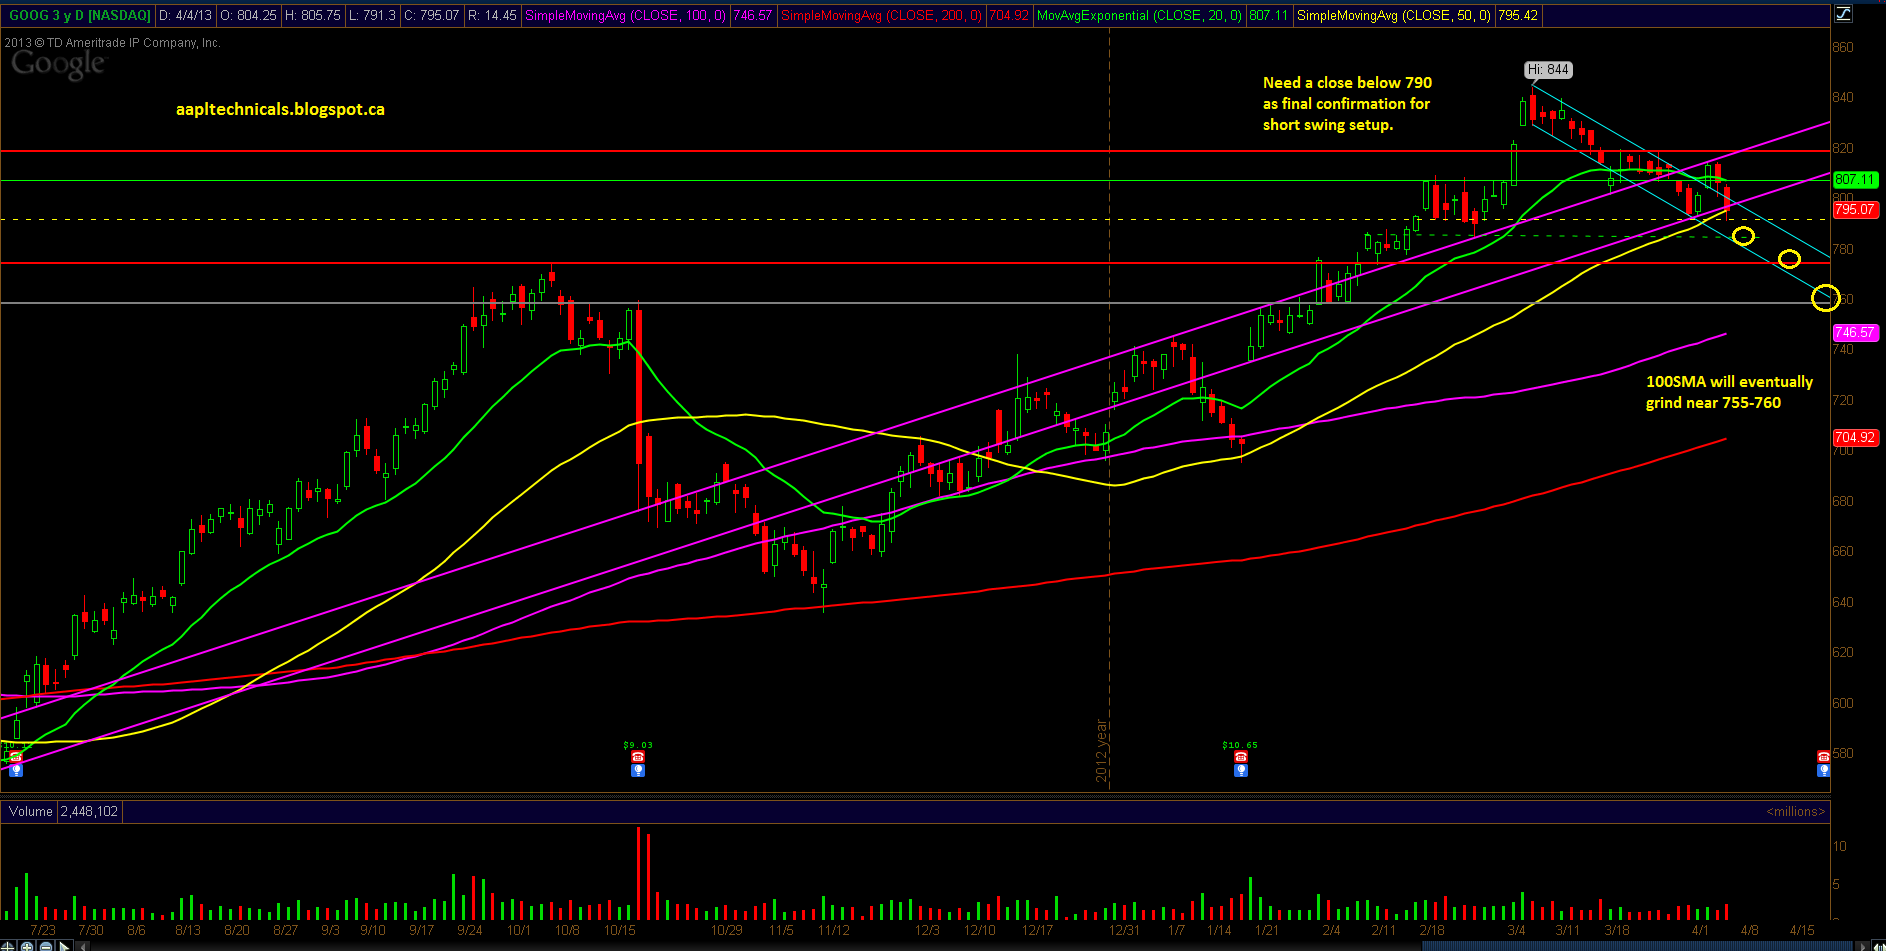The height and width of the screenshot is (951, 1886).
Task: Click the earnings phone icon below $10.65
Action: (1241, 758)
